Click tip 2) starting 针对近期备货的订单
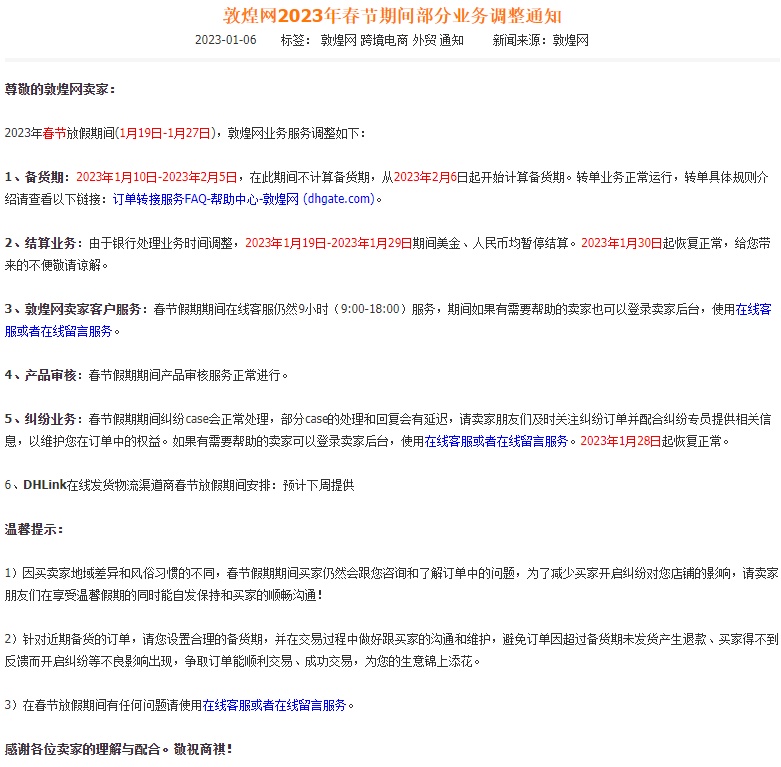The width and height of the screenshot is (781, 767). (391, 650)
